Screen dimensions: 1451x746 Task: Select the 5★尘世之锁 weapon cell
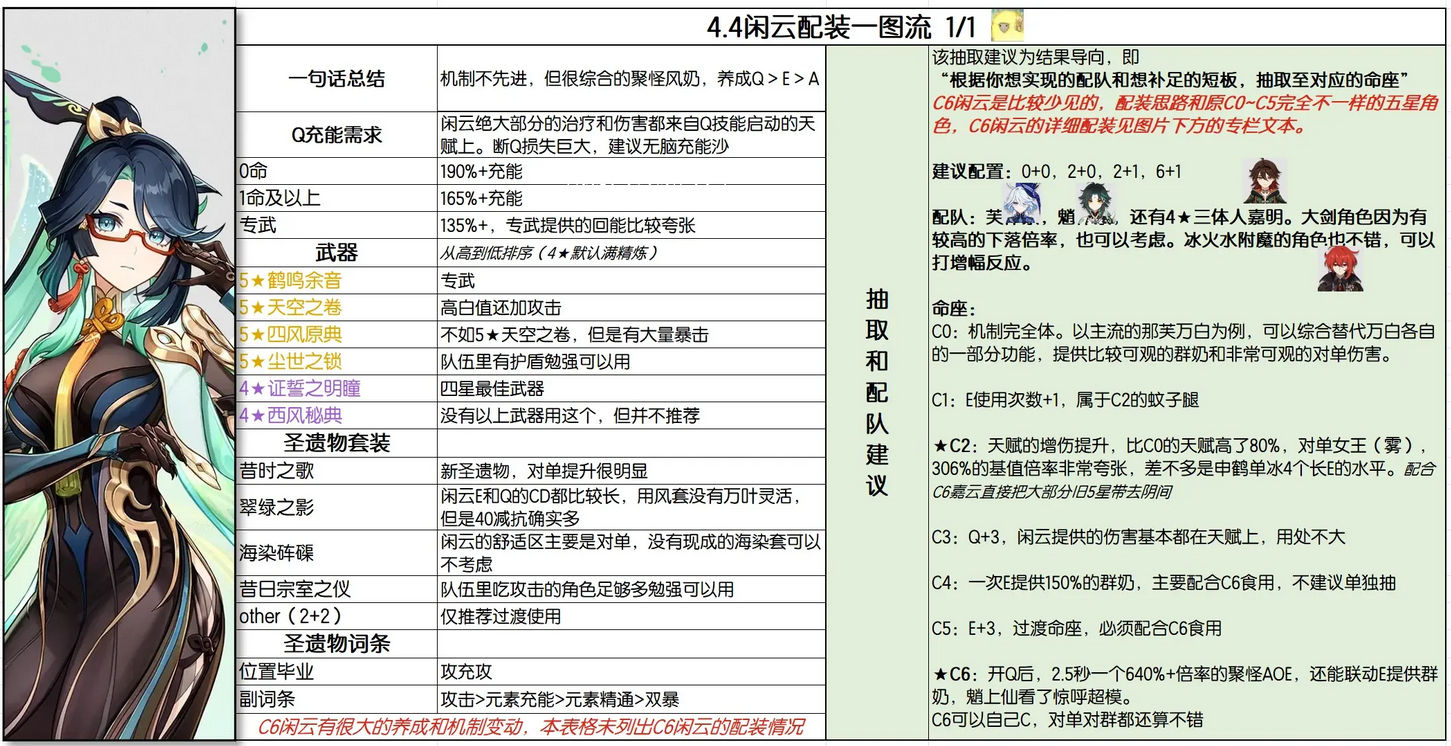point(336,361)
